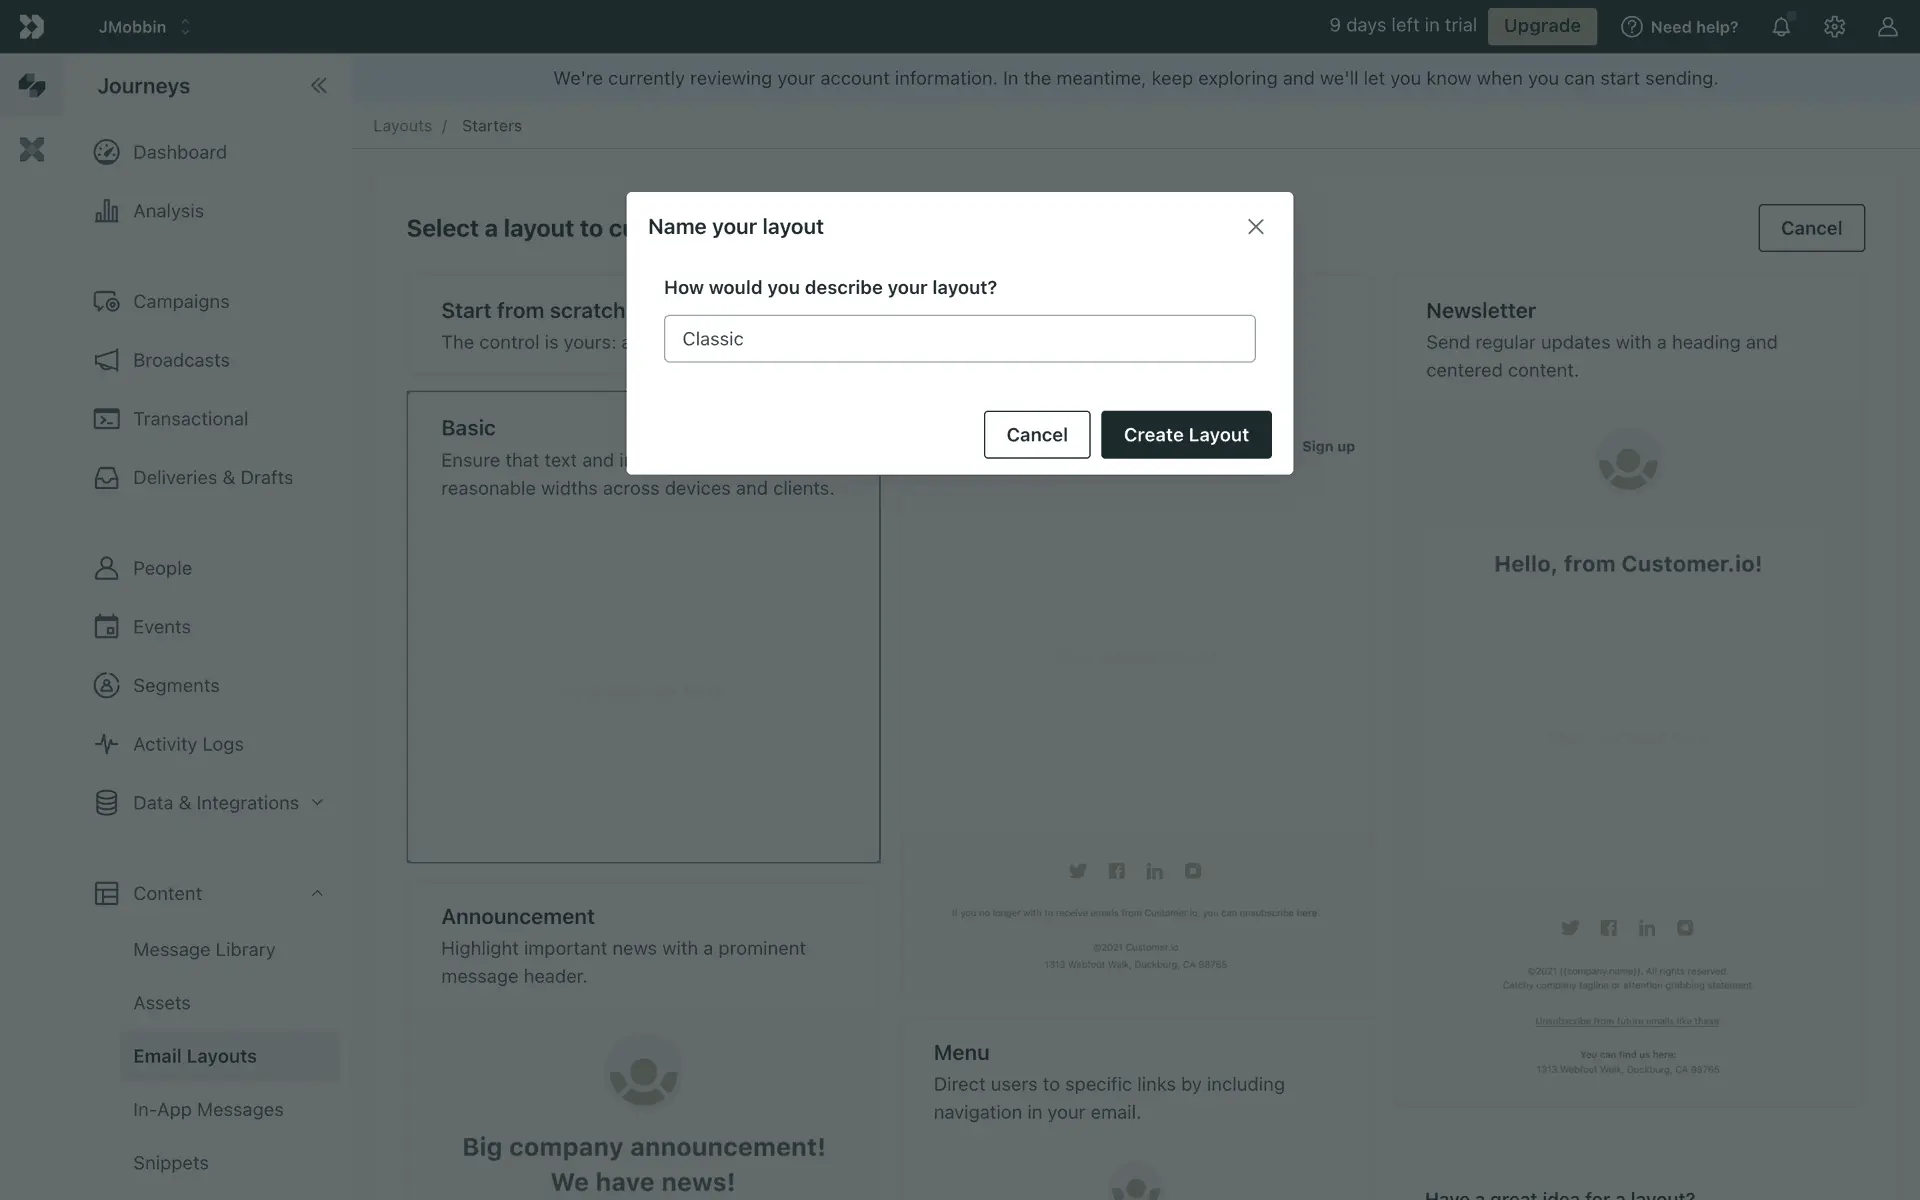
Task: Click the Upgrade button
Action: point(1541,26)
